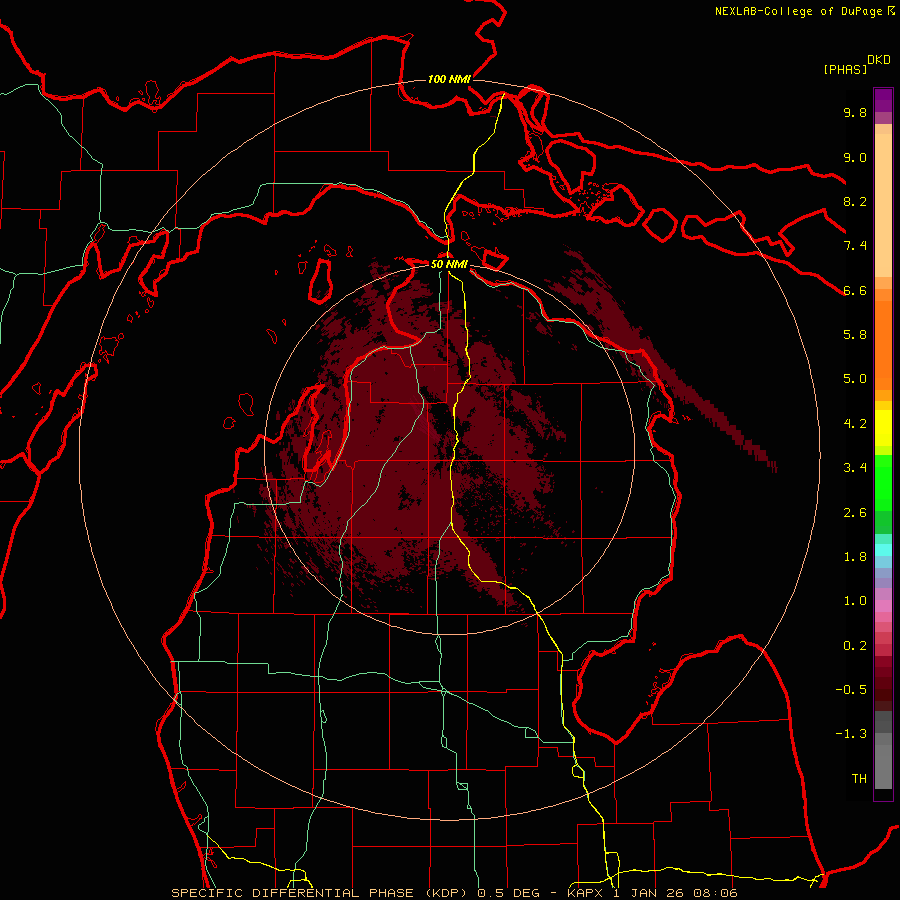Click the 7.4 legend value
The width and height of the screenshot is (900, 900).
point(855,246)
